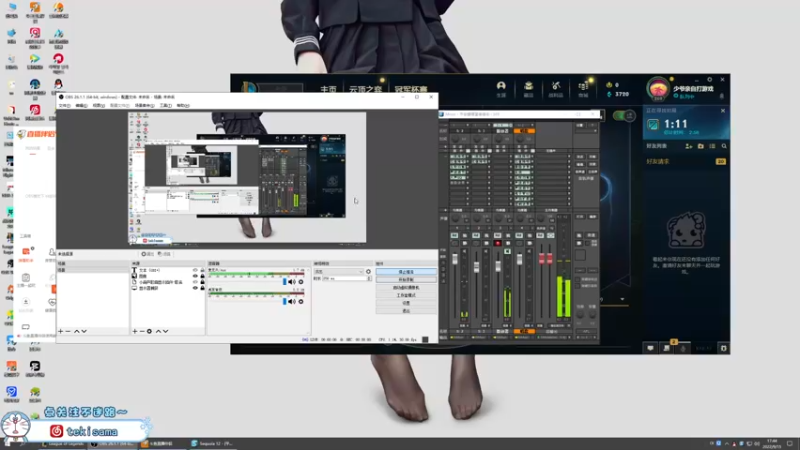Screen dimensions: 800x450
Task: Open the 文件 menu in OBS
Action: [64, 106]
